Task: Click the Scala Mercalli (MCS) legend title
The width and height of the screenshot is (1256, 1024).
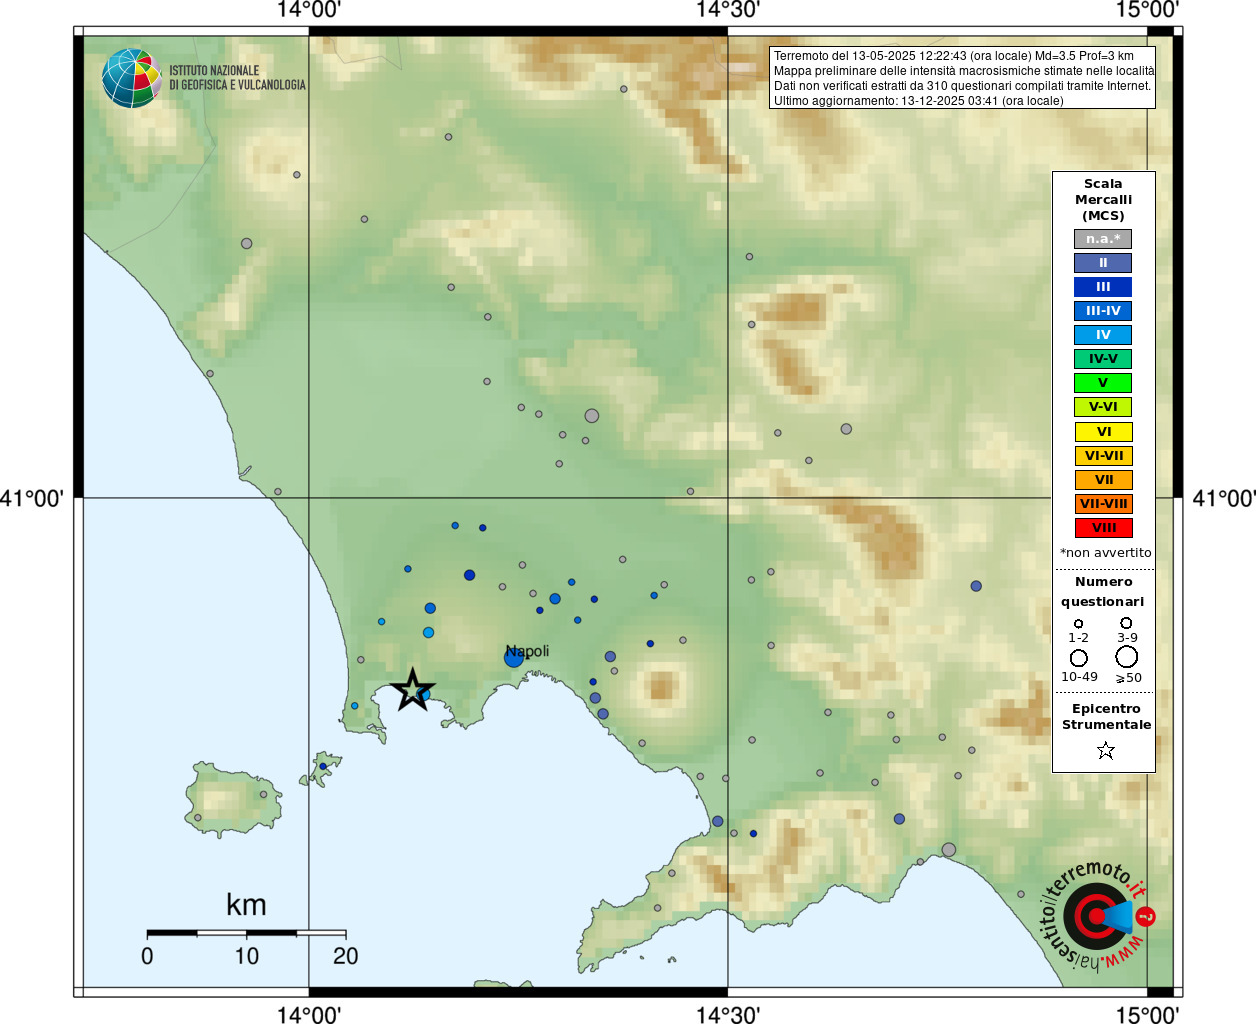Action: click(1103, 200)
